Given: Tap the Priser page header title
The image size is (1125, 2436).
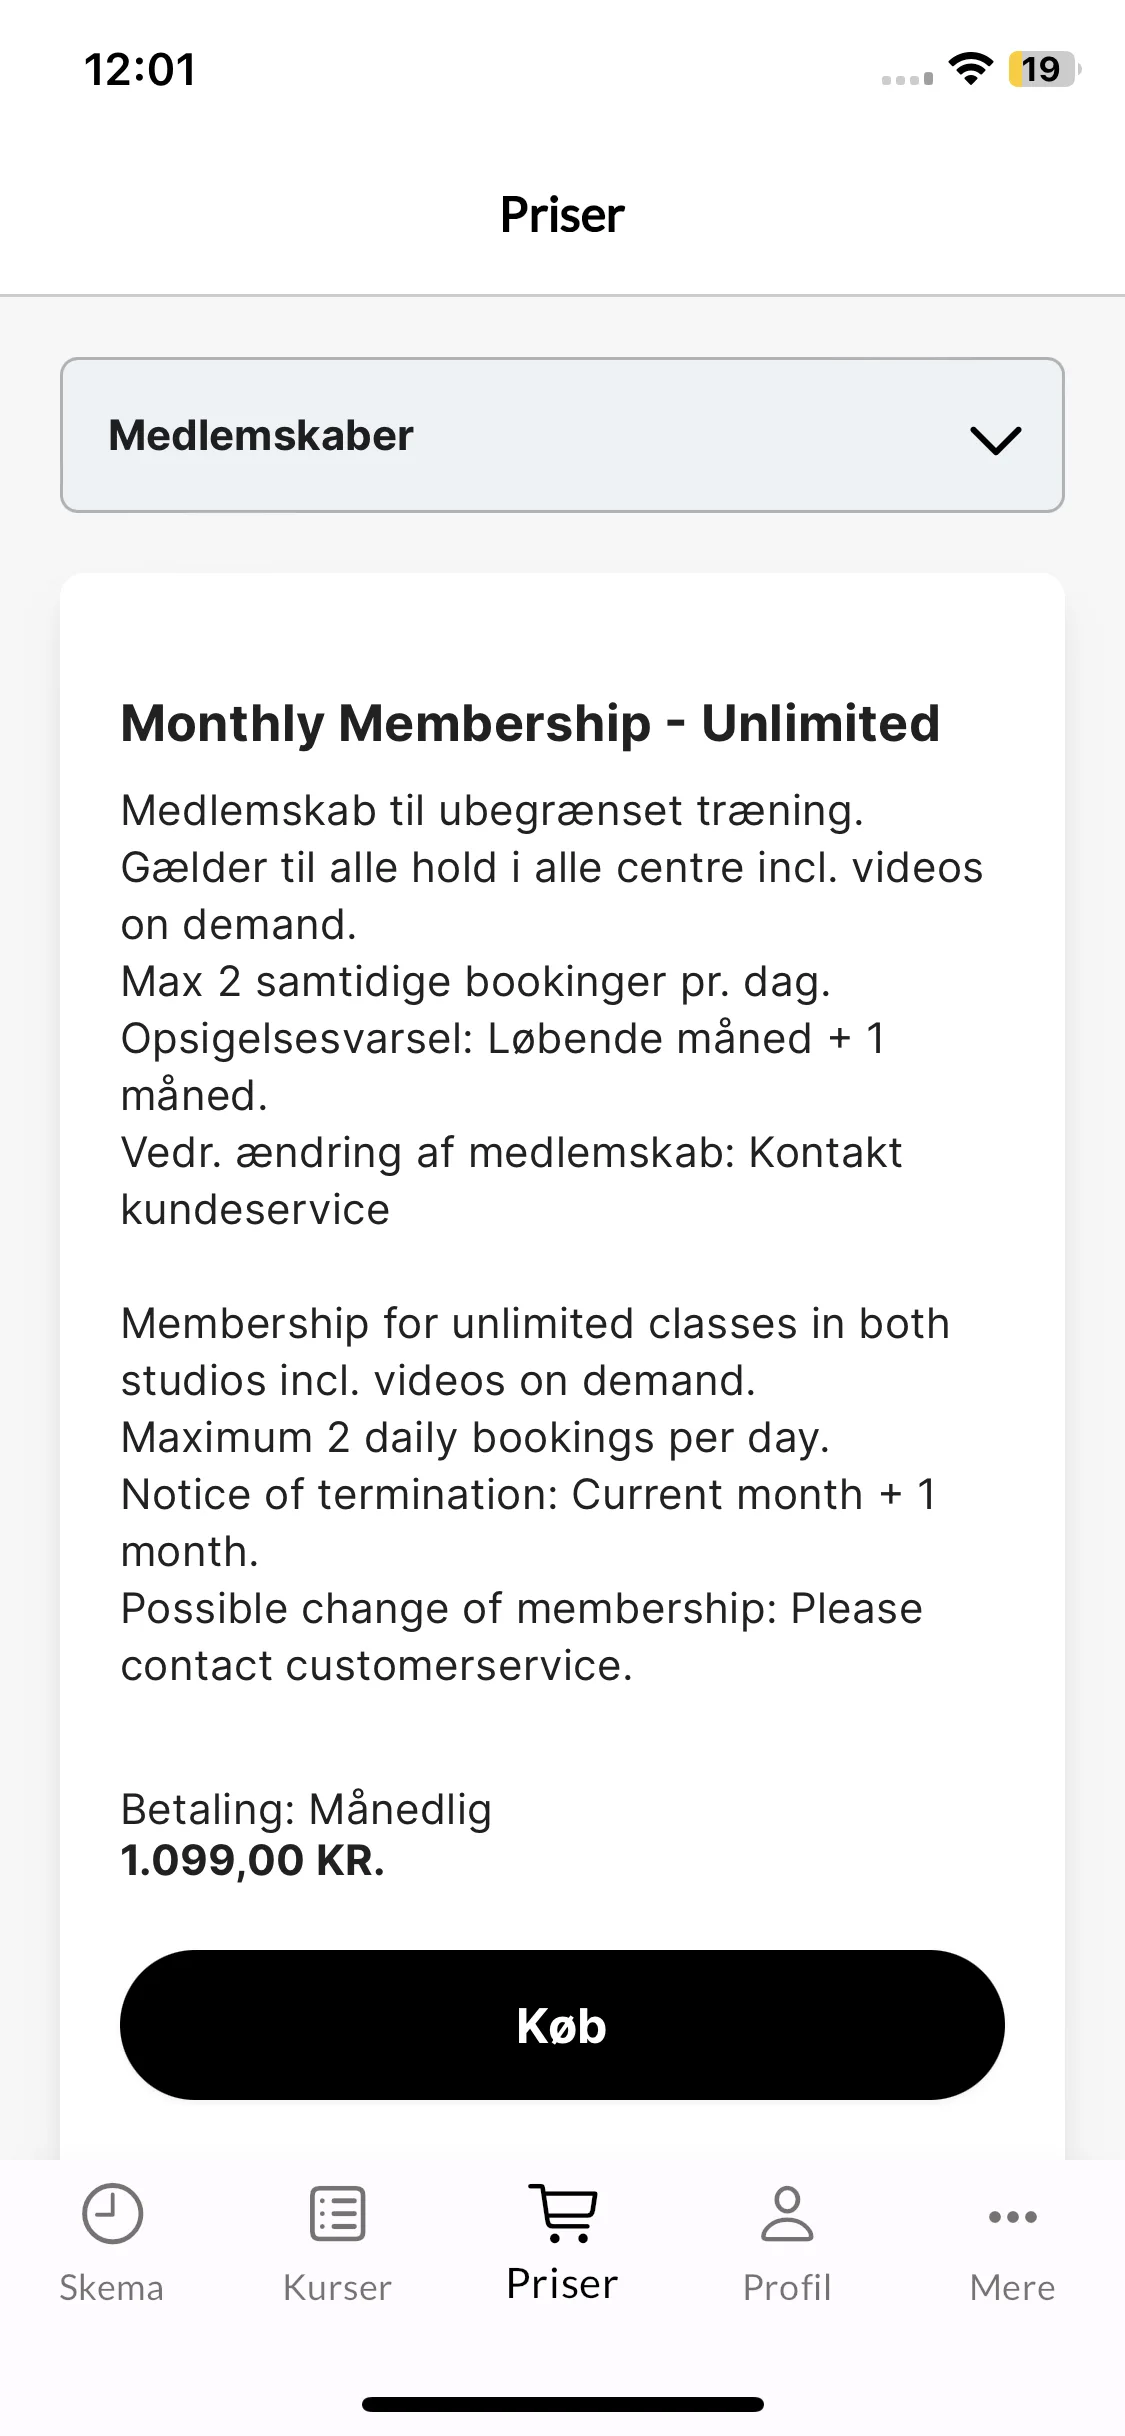Looking at the screenshot, I should point(562,214).
